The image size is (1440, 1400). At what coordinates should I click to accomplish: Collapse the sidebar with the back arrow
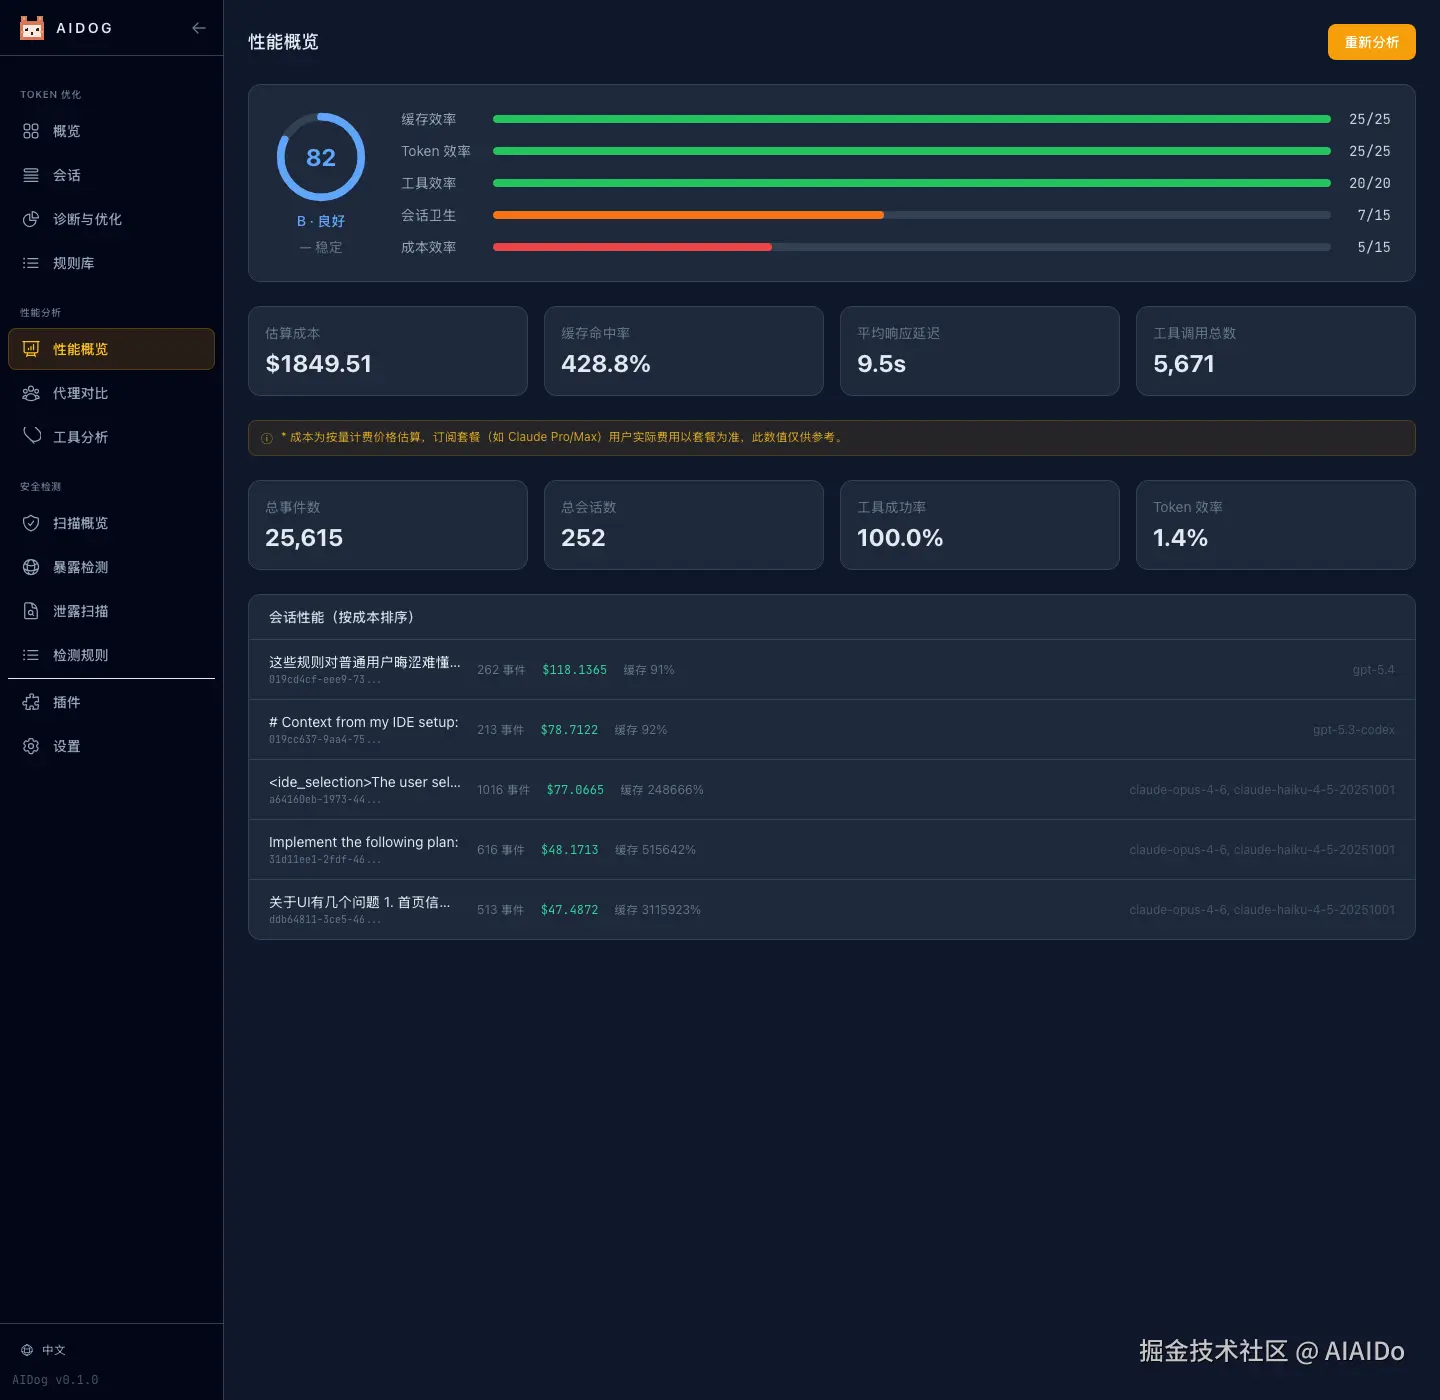(198, 28)
